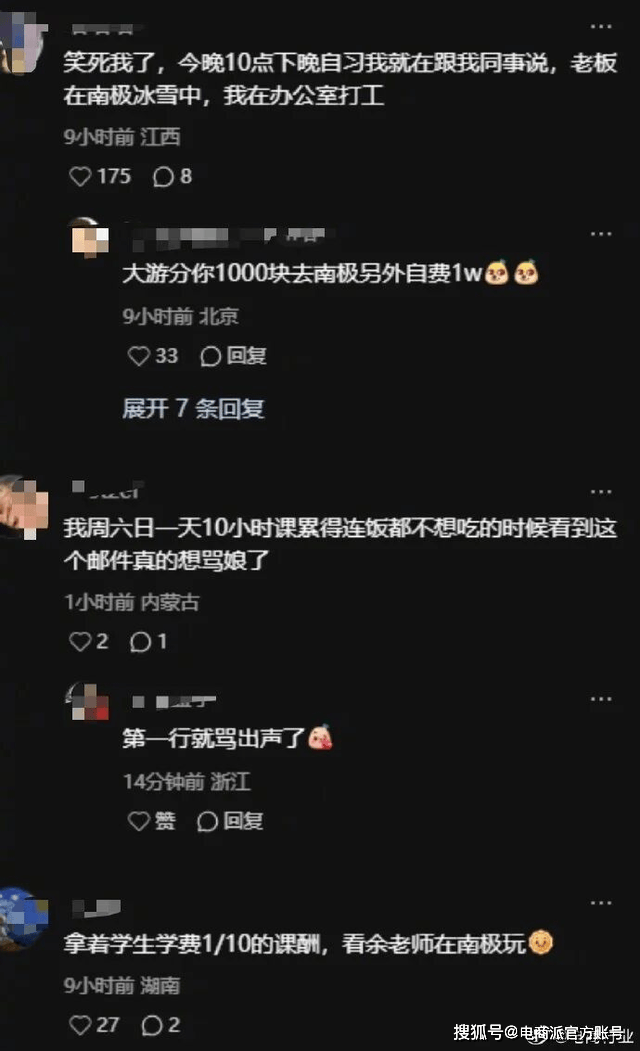Tap 赞 on the Zhejiang reply
The width and height of the screenshot is (640, 1051).
pos(152,820)
